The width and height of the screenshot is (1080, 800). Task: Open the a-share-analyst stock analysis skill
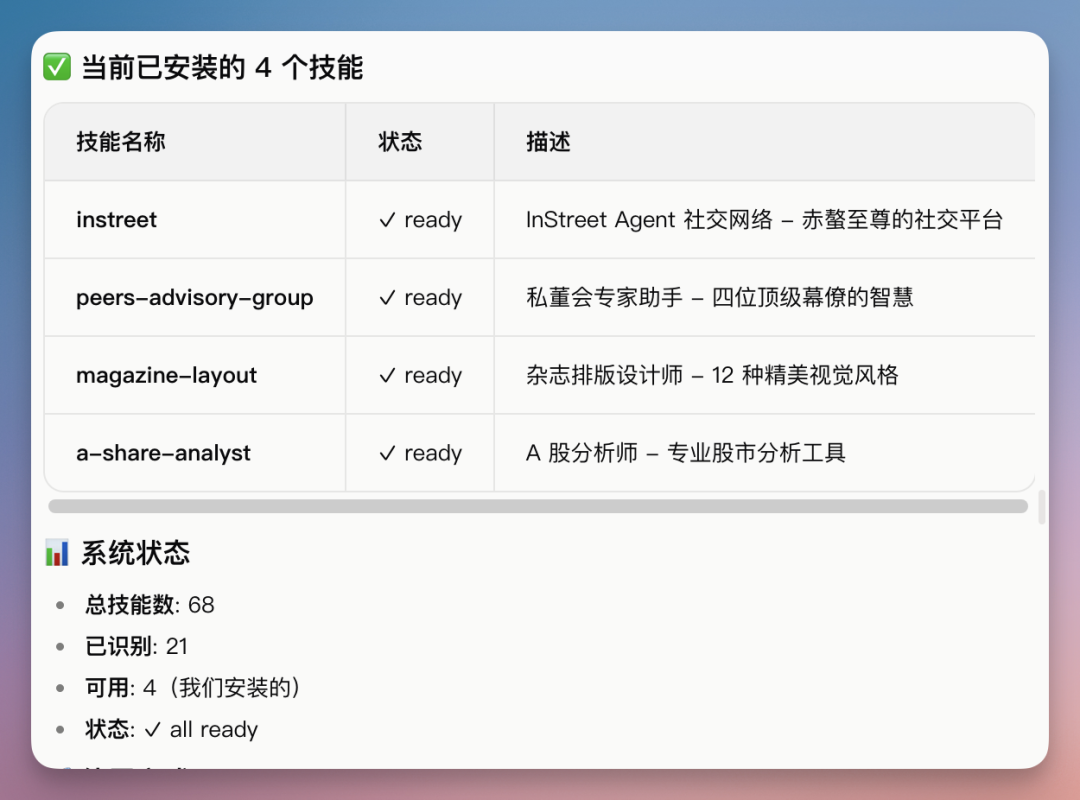point(163,453)
